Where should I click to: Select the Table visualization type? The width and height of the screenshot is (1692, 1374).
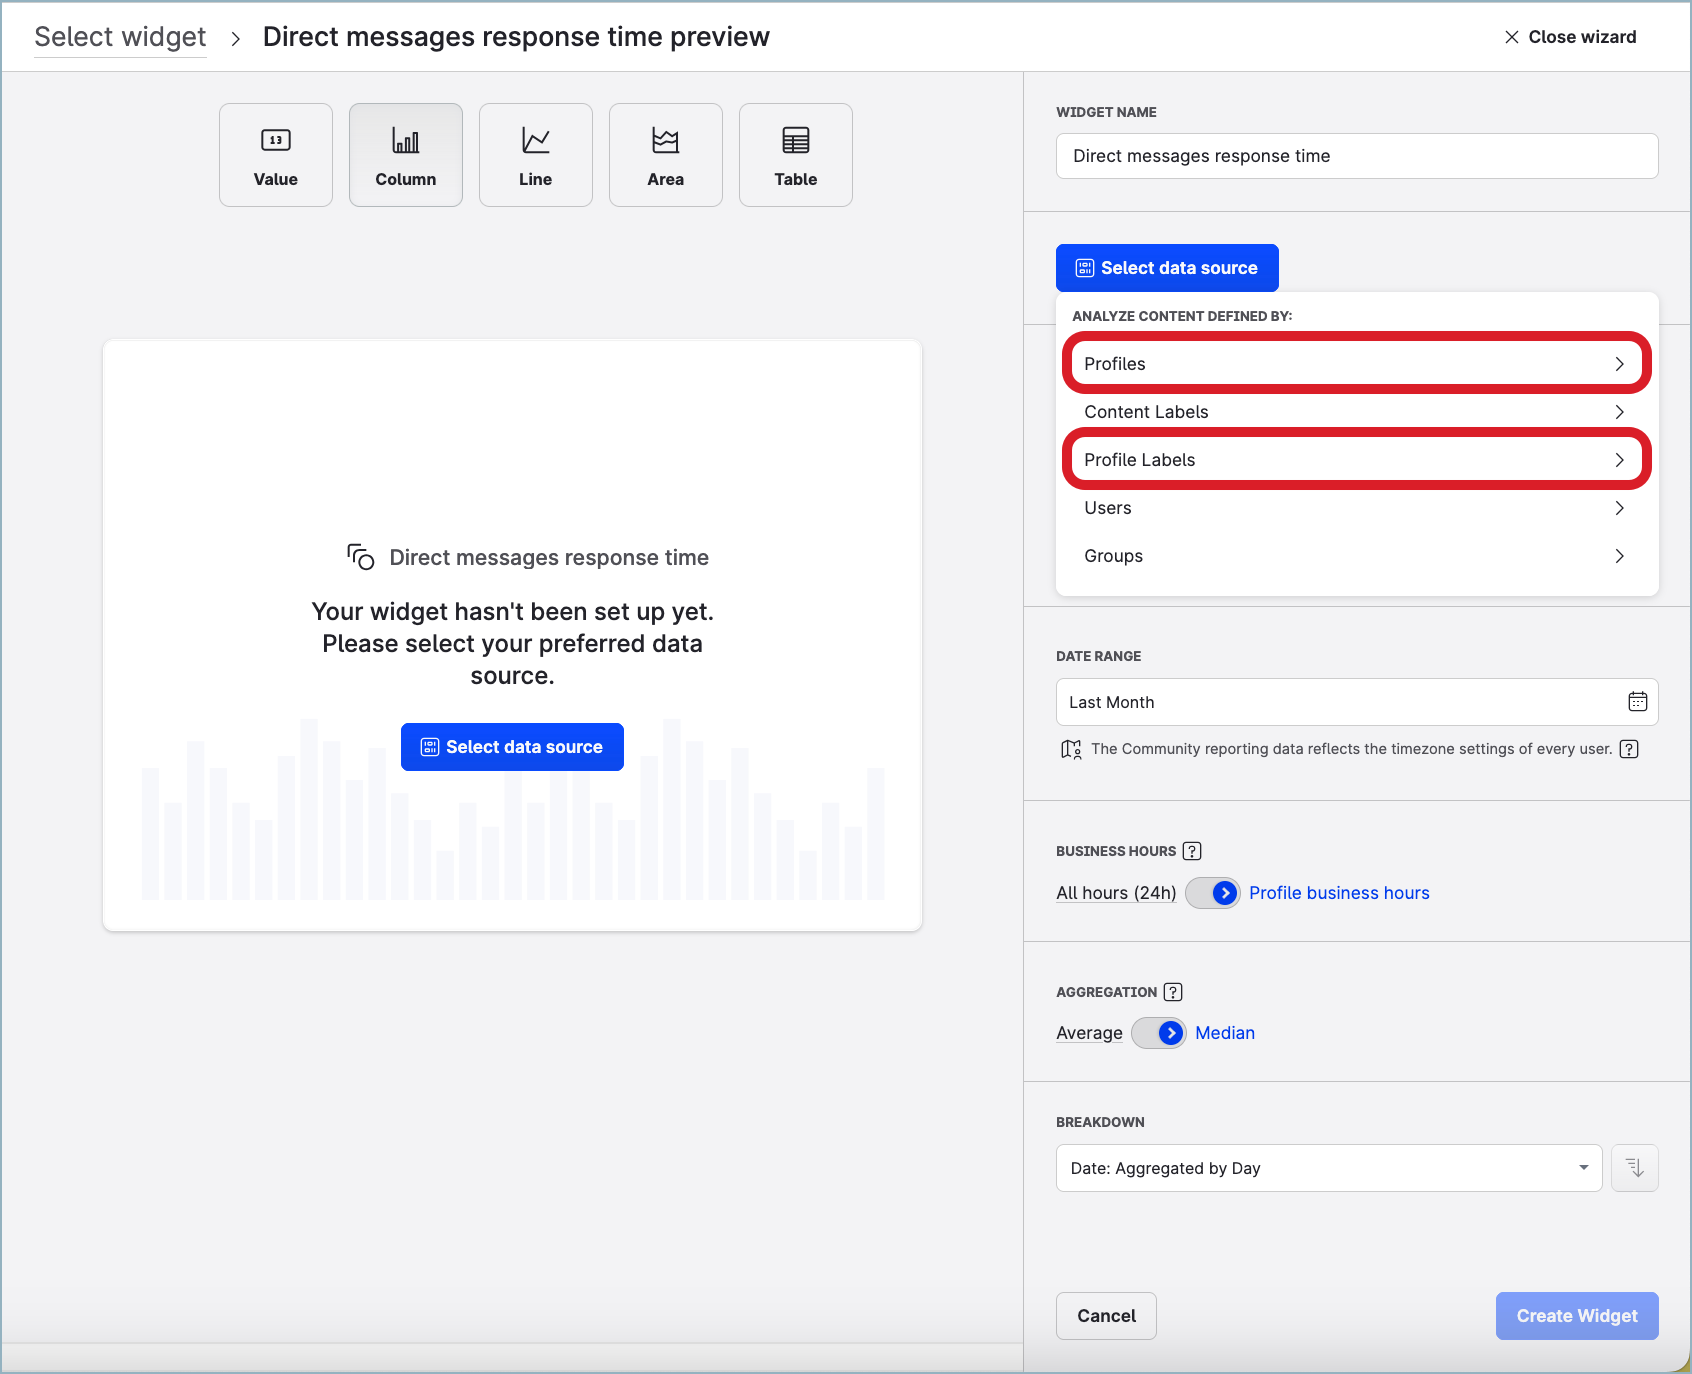point(795,155)
